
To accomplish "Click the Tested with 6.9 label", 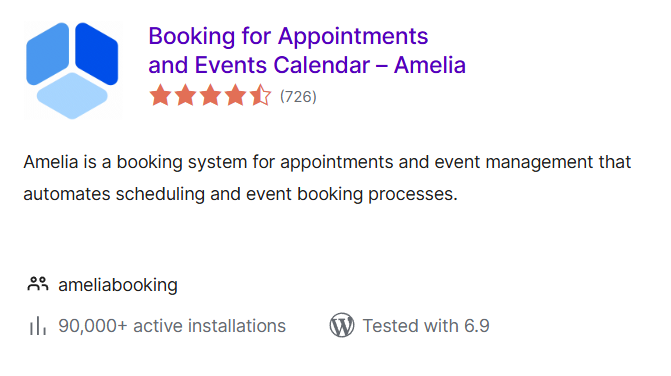I will (x=426, y=326).
